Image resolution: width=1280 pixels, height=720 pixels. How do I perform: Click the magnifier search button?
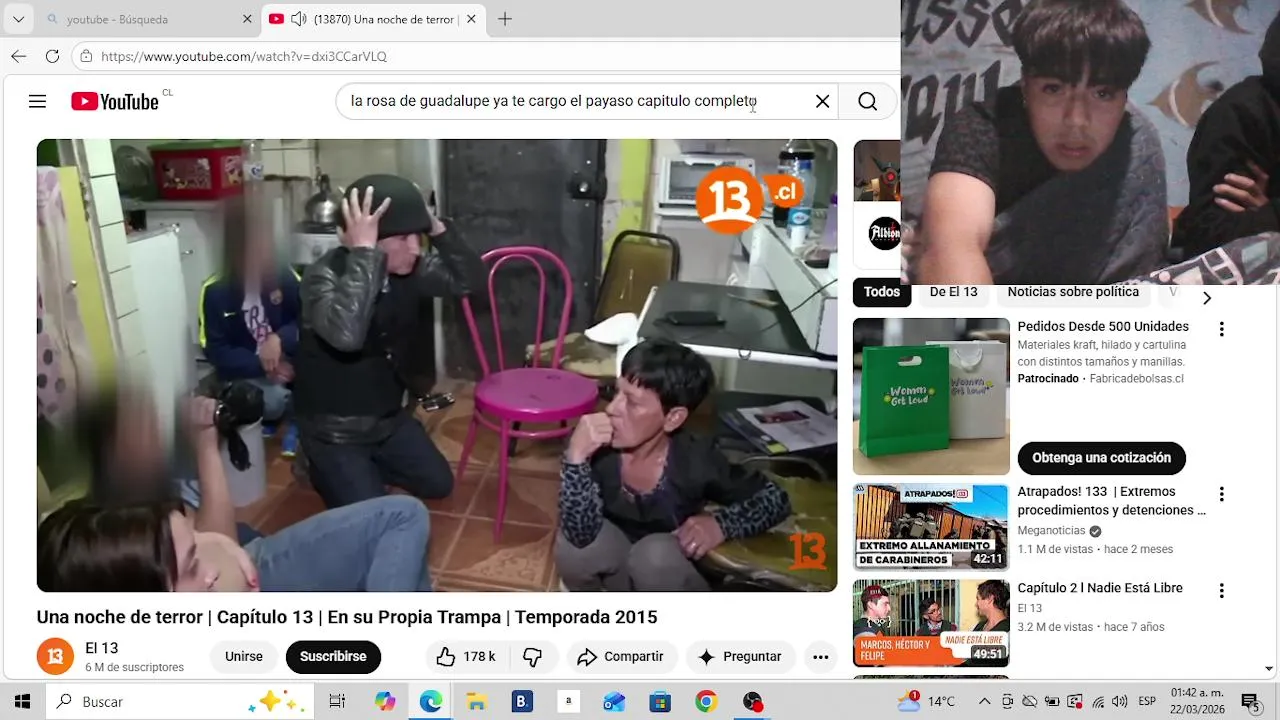coord(867,101)
